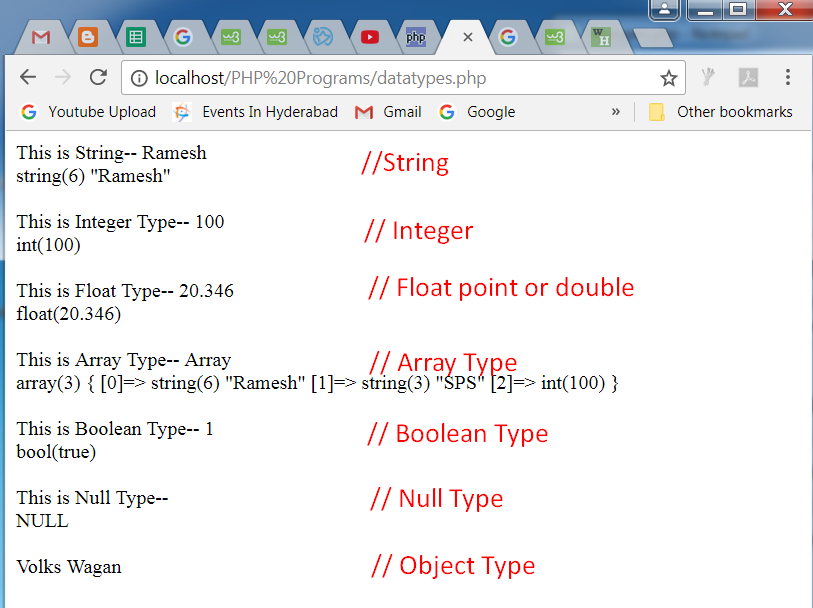Viewport: 813px width, 608px height.
Task: Open the PHP documentation tab
Action: (415, 35)
